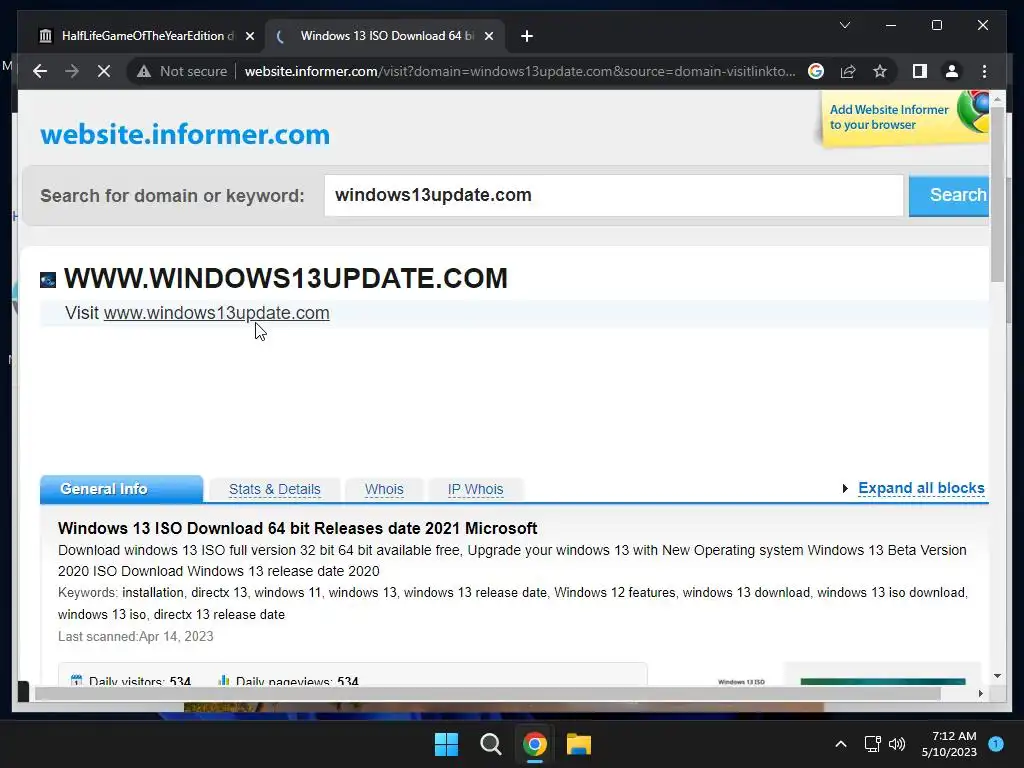
Task: Switch to Stats & Details tab
Action: coord(274,489)
